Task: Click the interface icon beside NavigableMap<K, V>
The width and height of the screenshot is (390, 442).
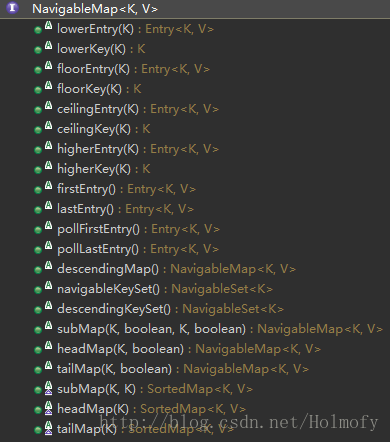Action: coord(12,8)
